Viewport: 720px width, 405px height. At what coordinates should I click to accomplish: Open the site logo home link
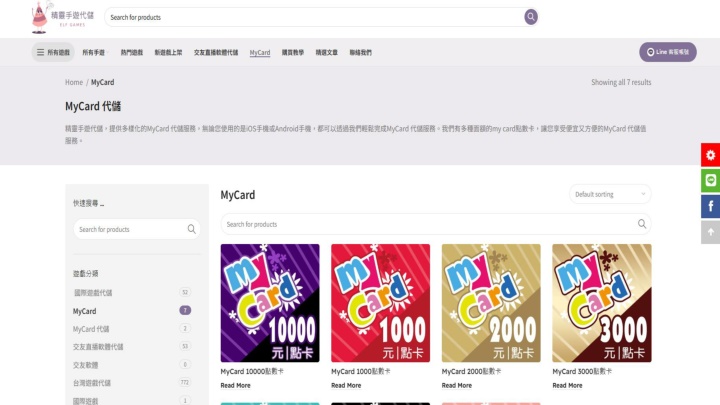(x=62, y=17)
